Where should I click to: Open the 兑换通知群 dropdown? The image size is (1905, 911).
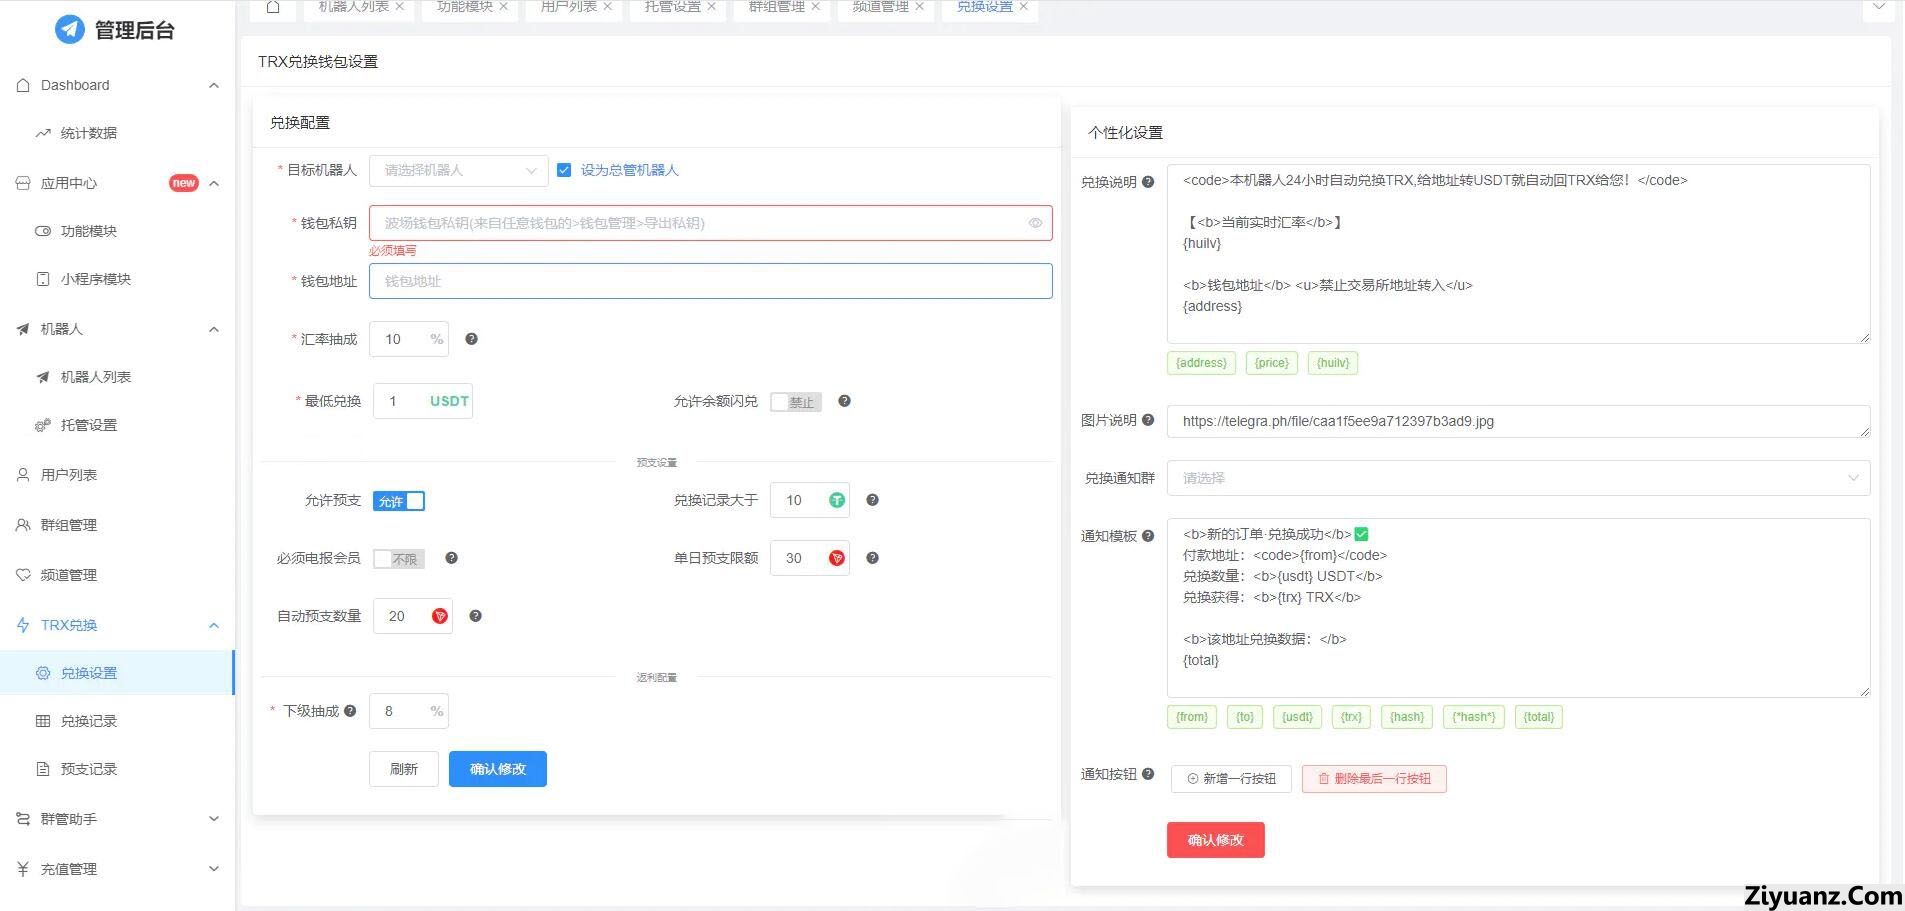(1517, 478)
